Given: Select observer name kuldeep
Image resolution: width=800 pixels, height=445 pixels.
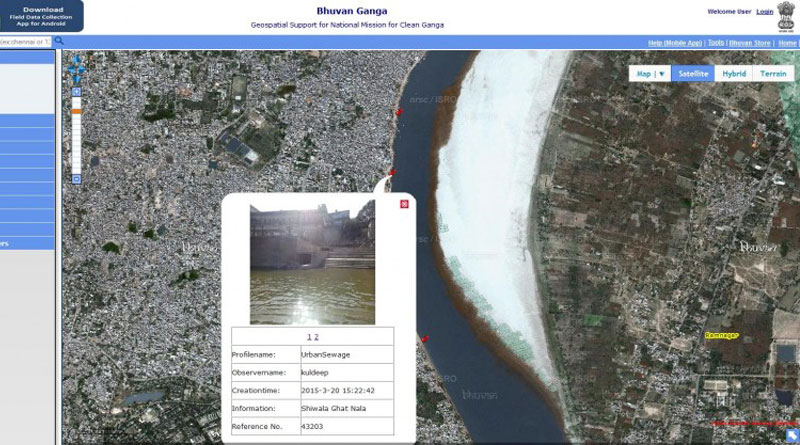Looking at the screenshot, I should point(315,373).
